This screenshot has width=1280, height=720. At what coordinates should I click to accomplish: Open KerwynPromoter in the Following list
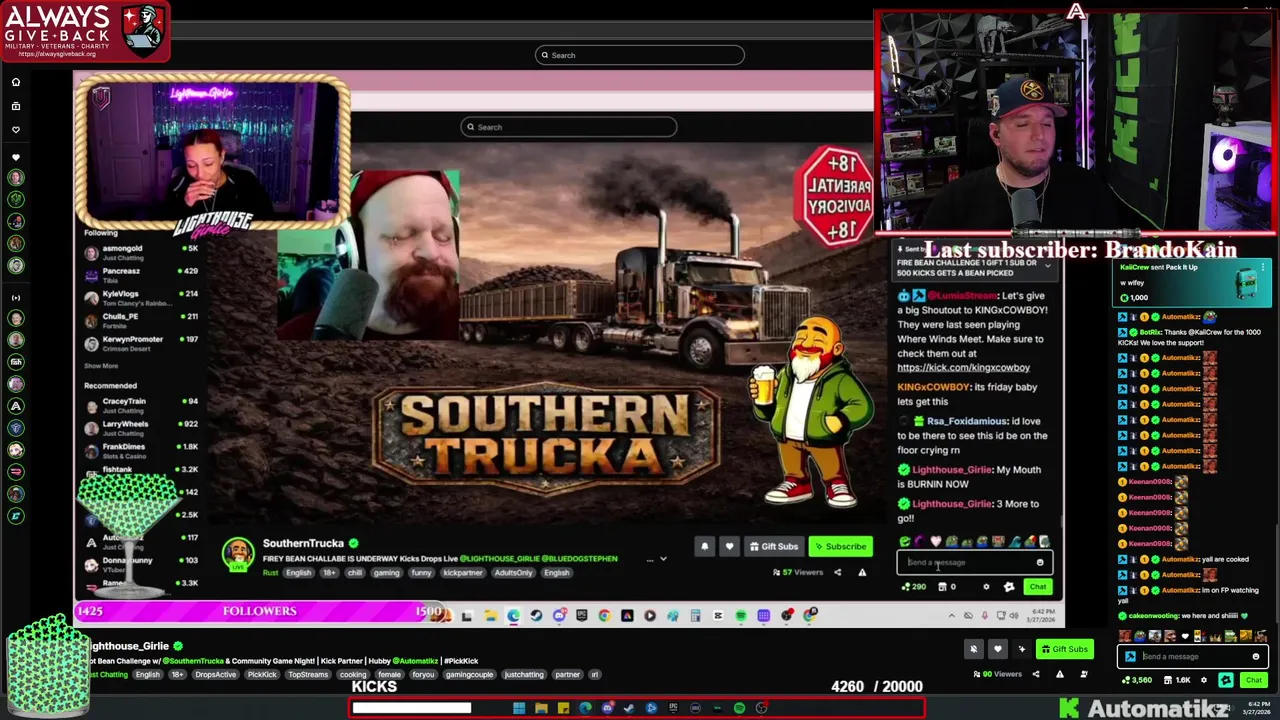(142, 343)
